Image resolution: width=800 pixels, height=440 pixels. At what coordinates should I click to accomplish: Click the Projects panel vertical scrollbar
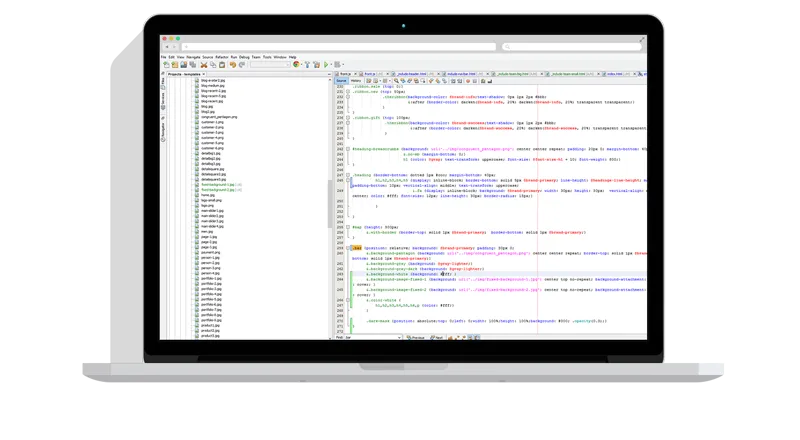(x=332, y=200)
